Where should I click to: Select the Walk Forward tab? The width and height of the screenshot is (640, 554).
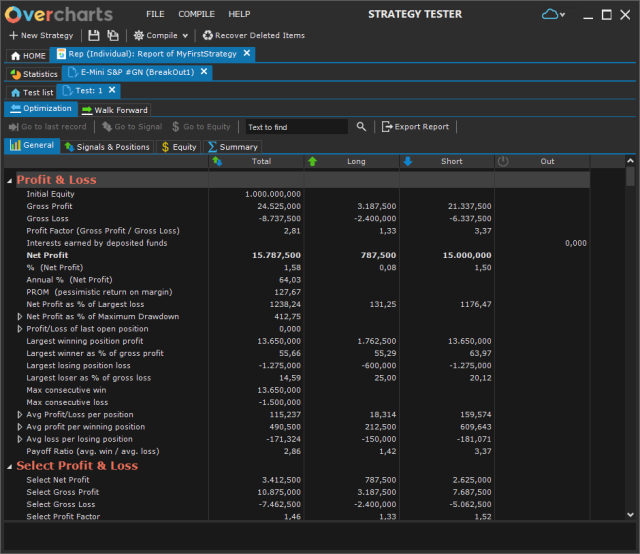pos(114,110)
